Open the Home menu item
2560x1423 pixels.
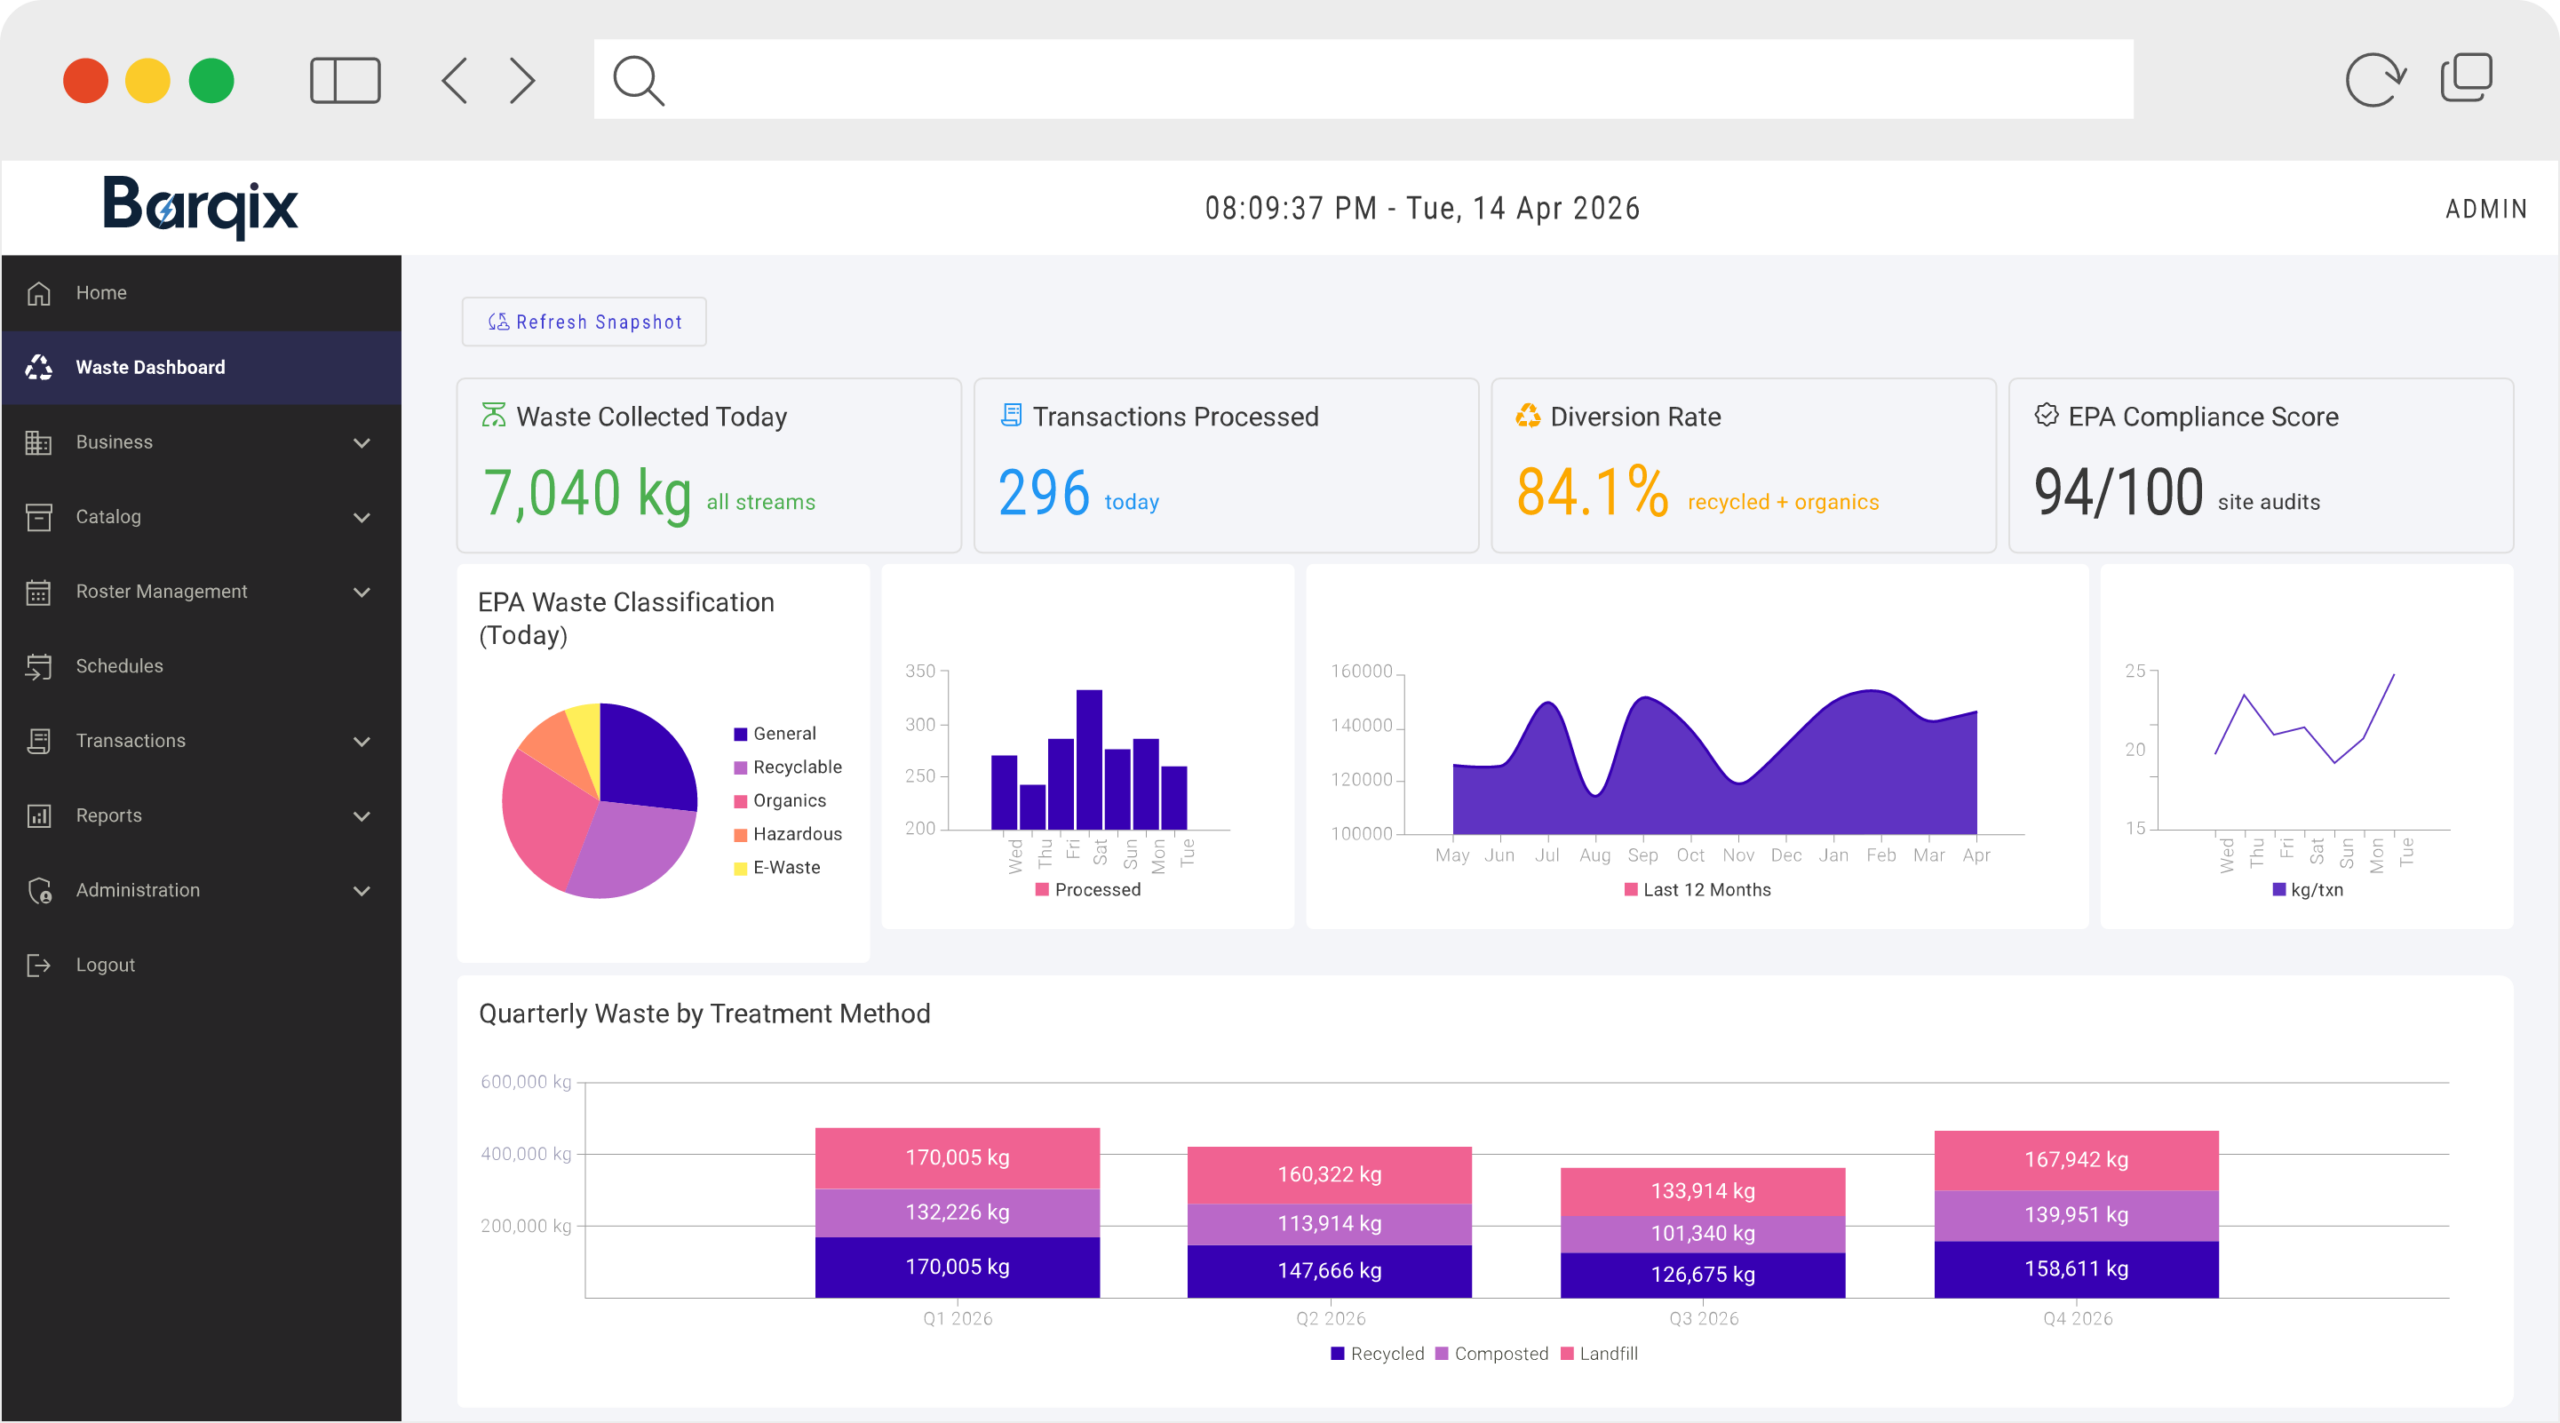coord(201,293)
